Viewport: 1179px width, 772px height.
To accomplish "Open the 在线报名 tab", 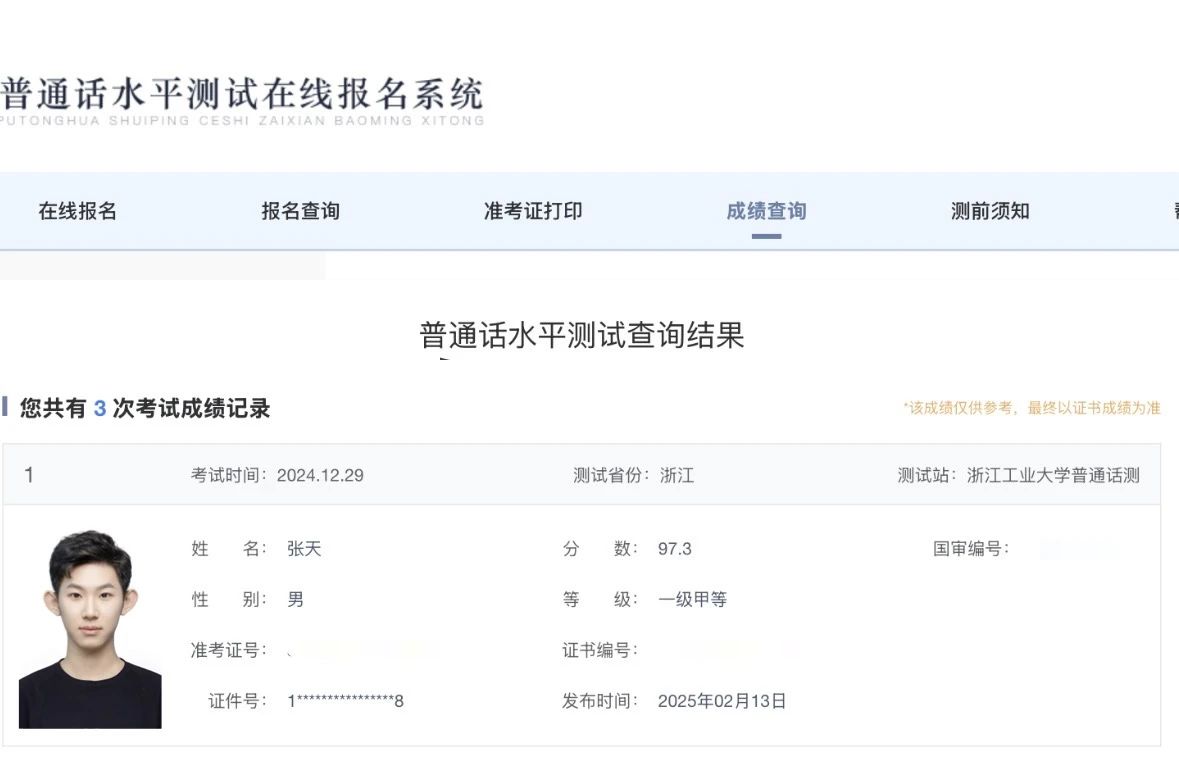I will click(x=78, y=211).
